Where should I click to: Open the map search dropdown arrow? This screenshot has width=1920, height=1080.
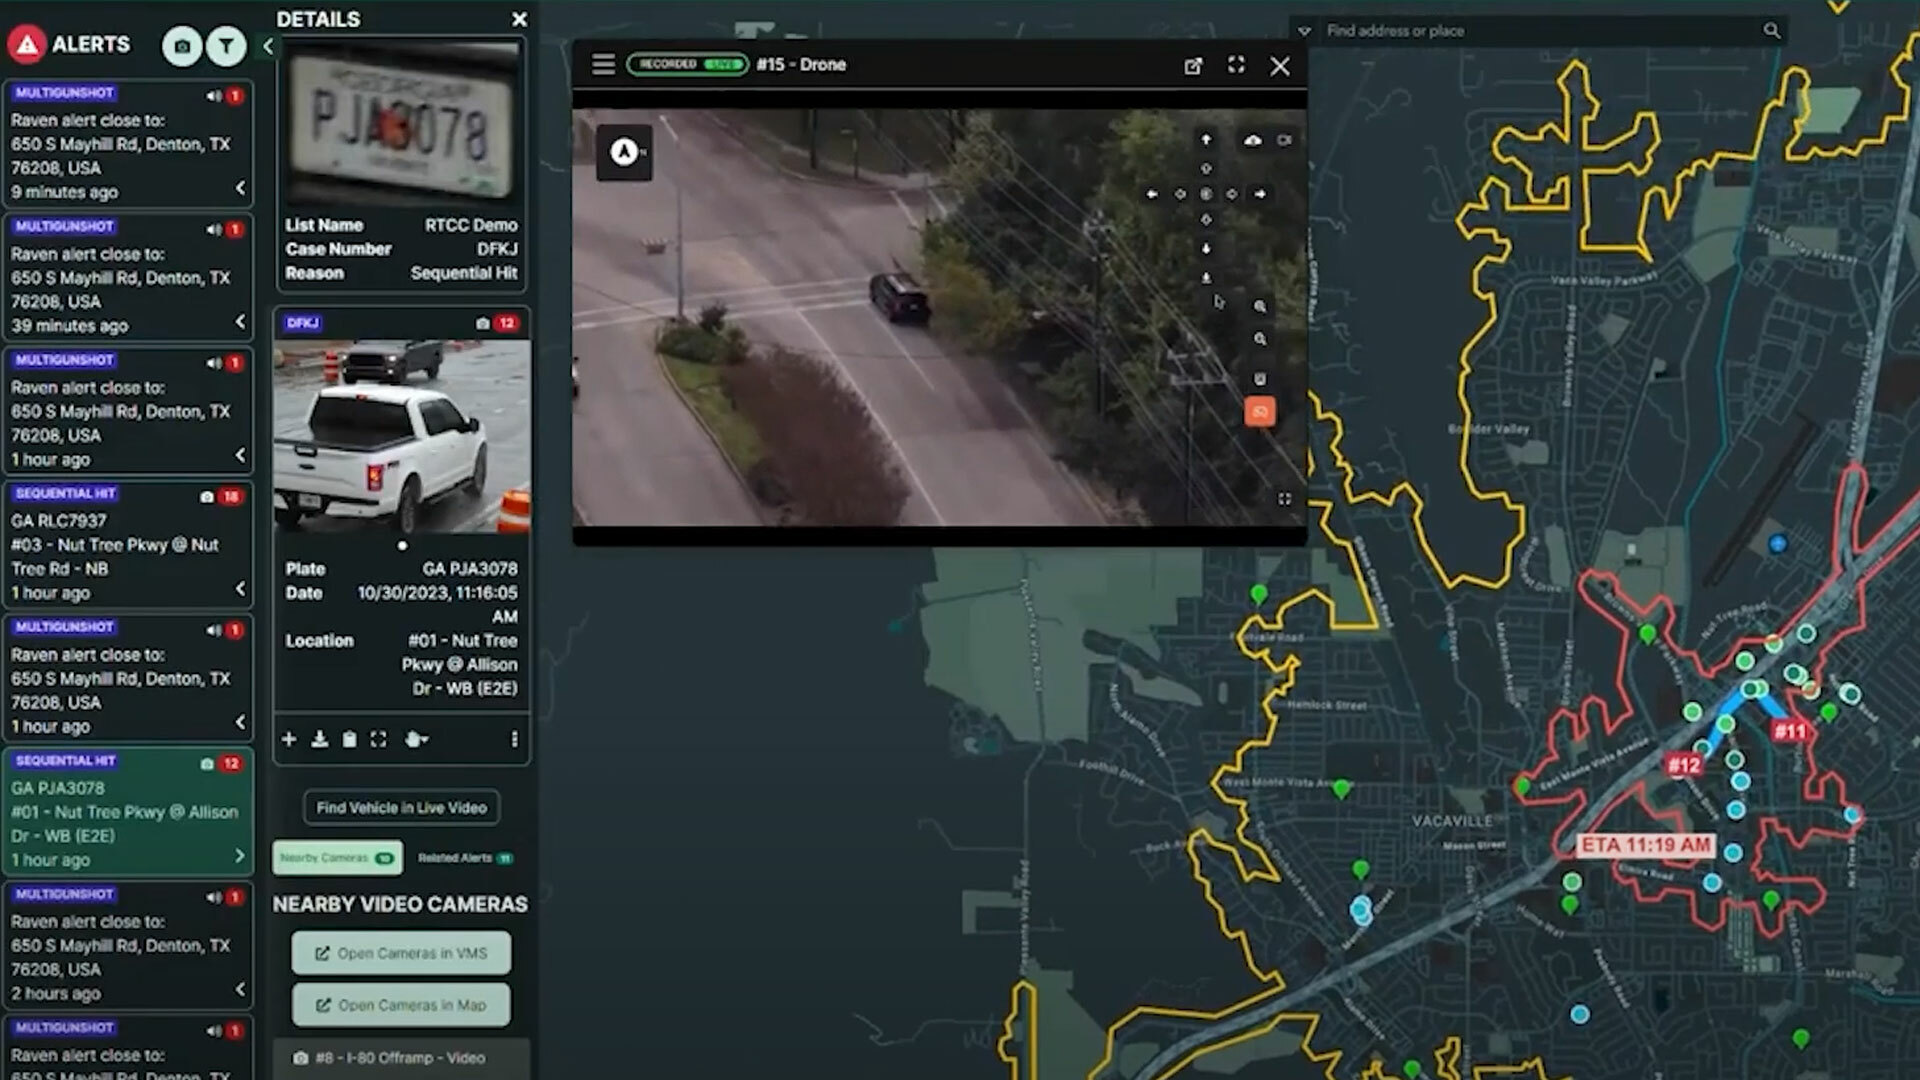click(x=1304, y=31)
